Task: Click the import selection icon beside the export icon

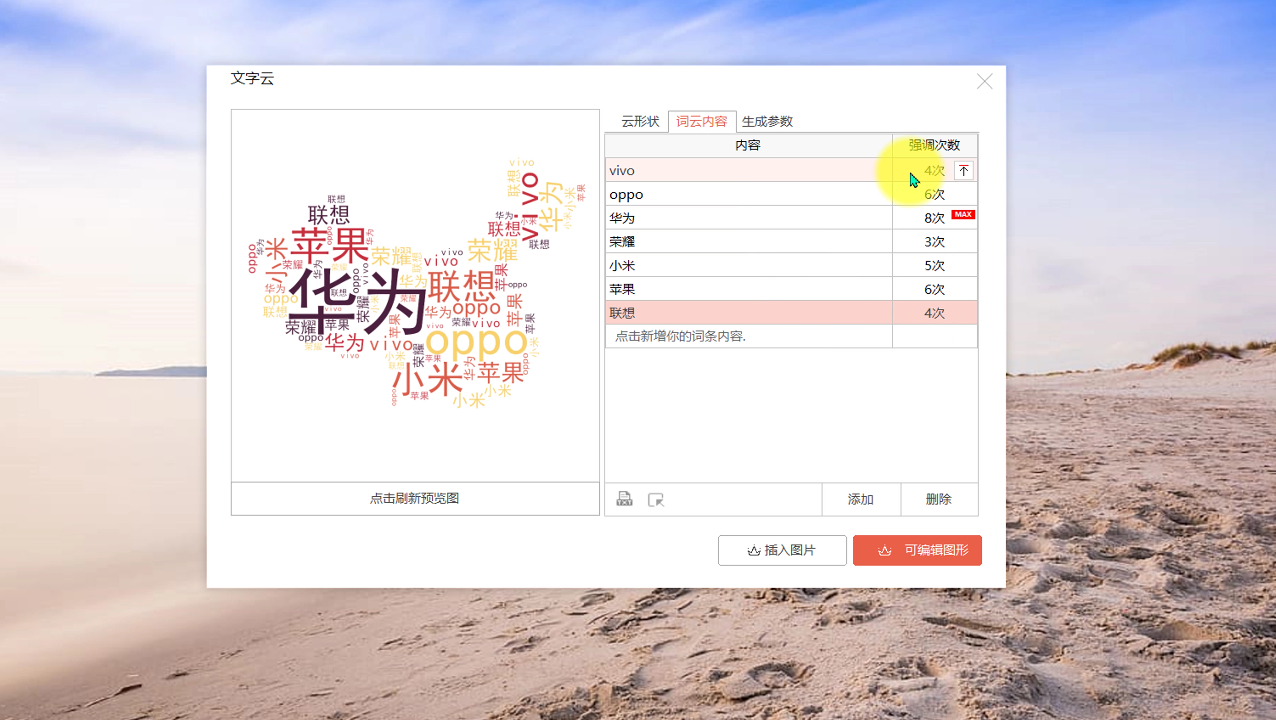Action: pos(656,499)
